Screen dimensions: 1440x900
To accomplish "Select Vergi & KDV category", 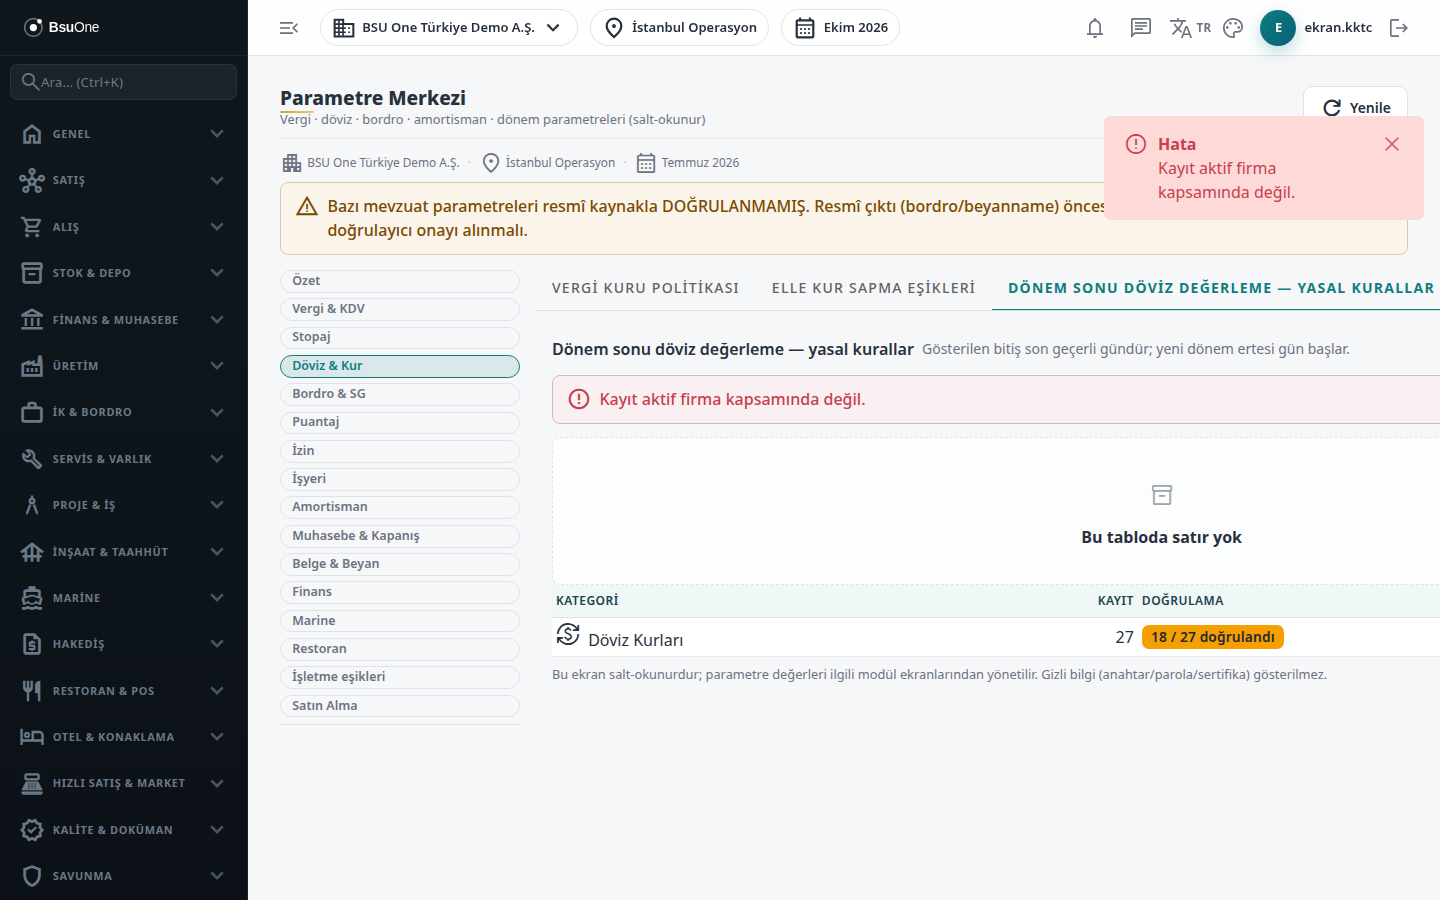I will pyautogui.click(x=400, y=309).
